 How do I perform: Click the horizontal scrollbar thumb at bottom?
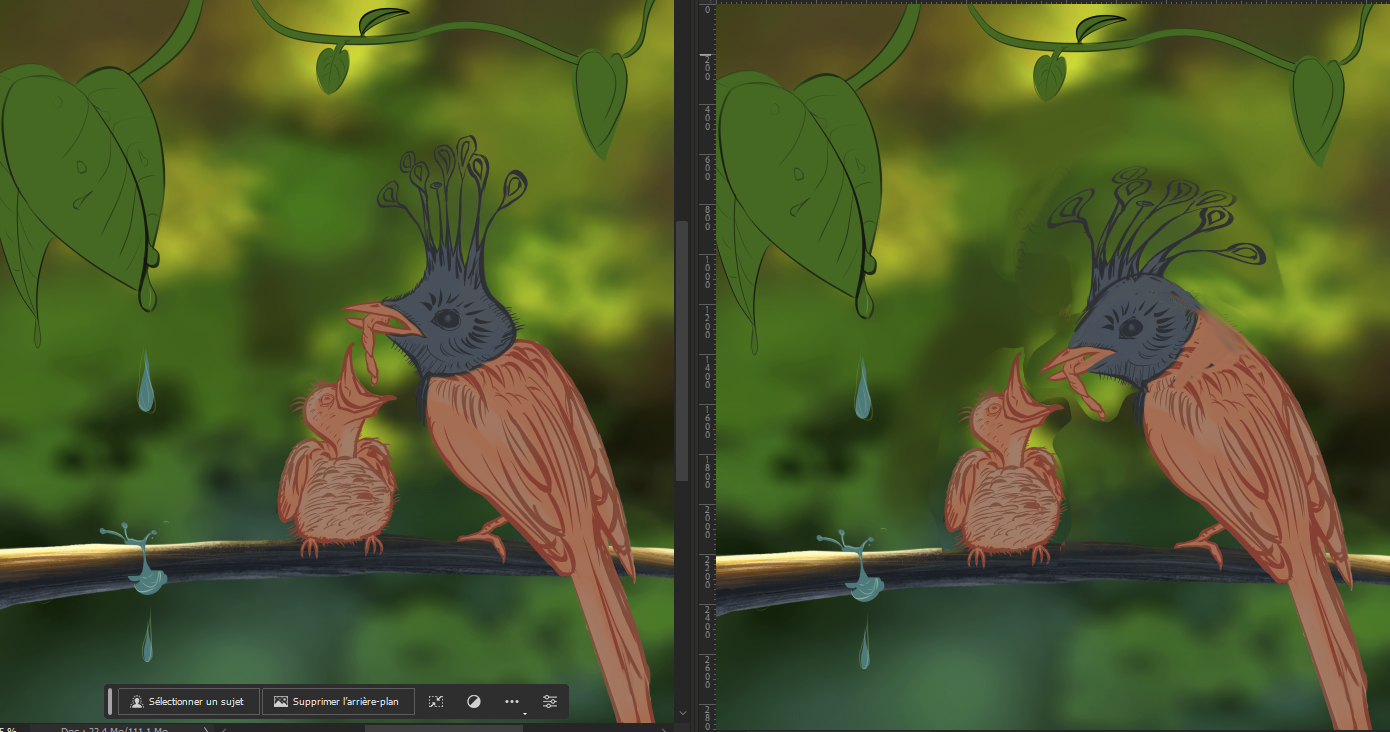440,728
